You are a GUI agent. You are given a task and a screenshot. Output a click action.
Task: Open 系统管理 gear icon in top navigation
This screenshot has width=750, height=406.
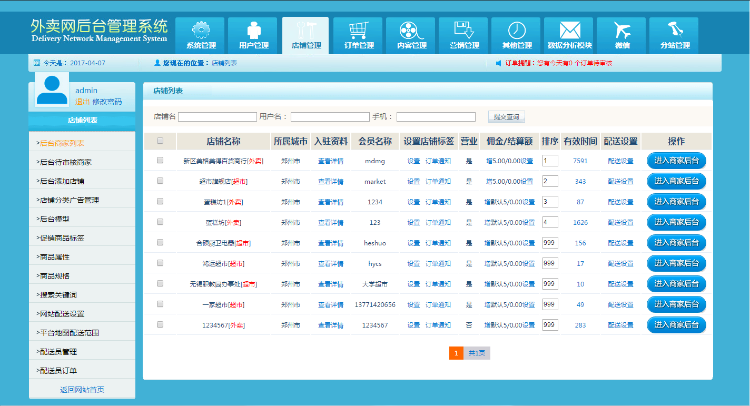click(x=201, y=30)
